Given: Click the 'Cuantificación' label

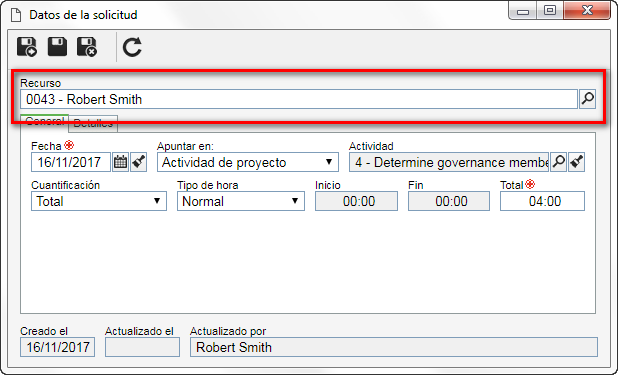Looking at the screenshot, I should (x=65, y=185).
